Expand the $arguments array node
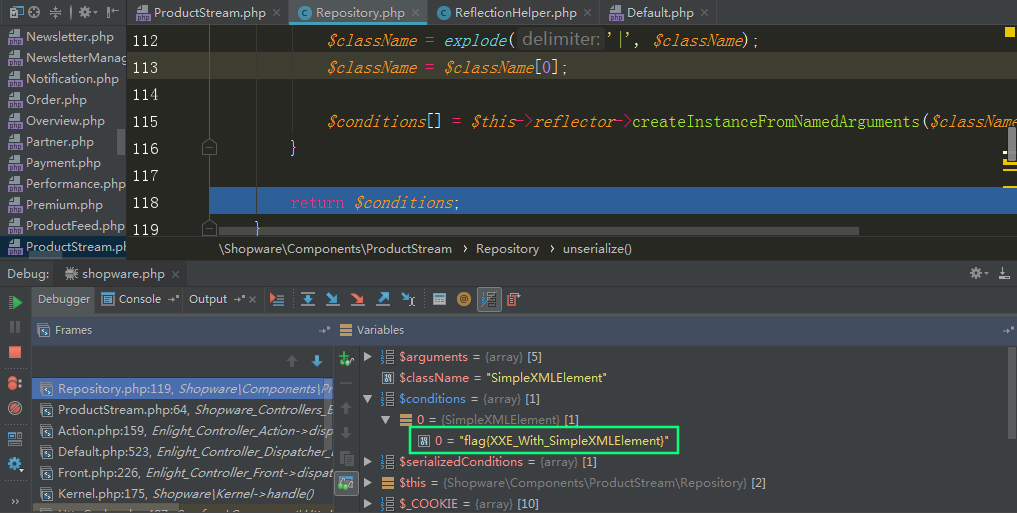The width and height of the screenshot is (1017, 513). point(368,357)
